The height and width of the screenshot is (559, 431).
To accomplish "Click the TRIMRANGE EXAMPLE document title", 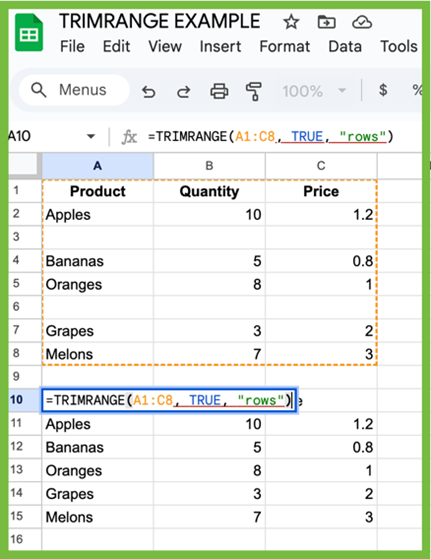I will click(160, 21).
